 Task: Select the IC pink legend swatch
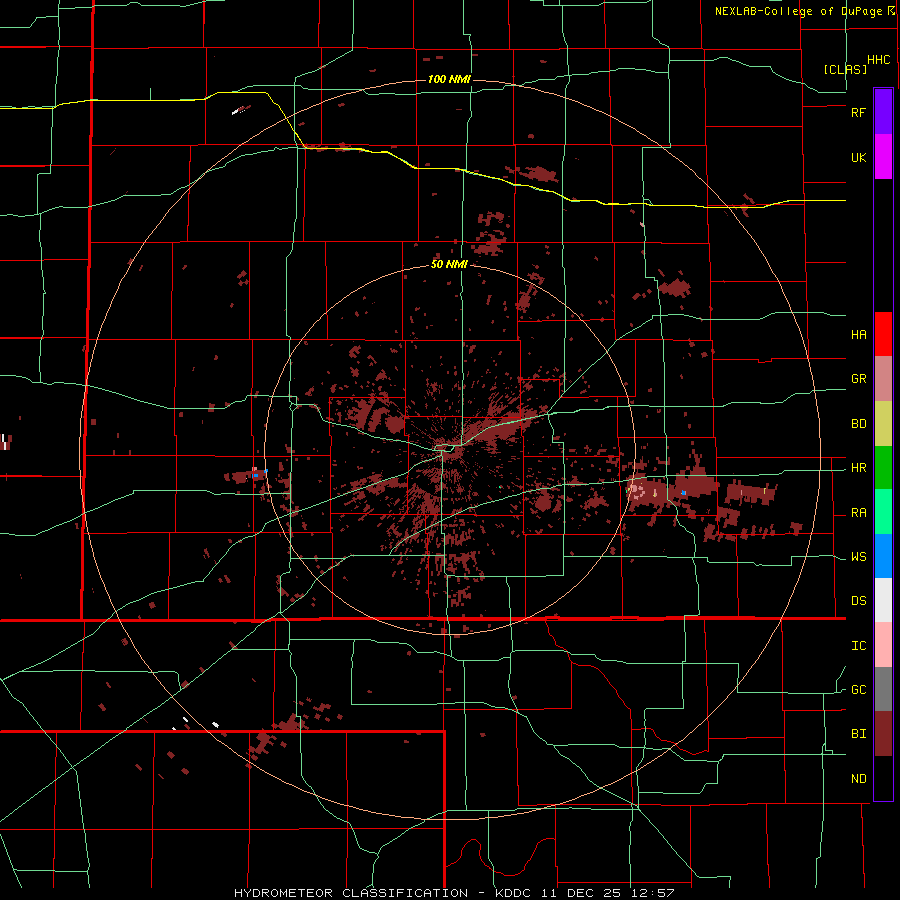(x=883, y=645)
